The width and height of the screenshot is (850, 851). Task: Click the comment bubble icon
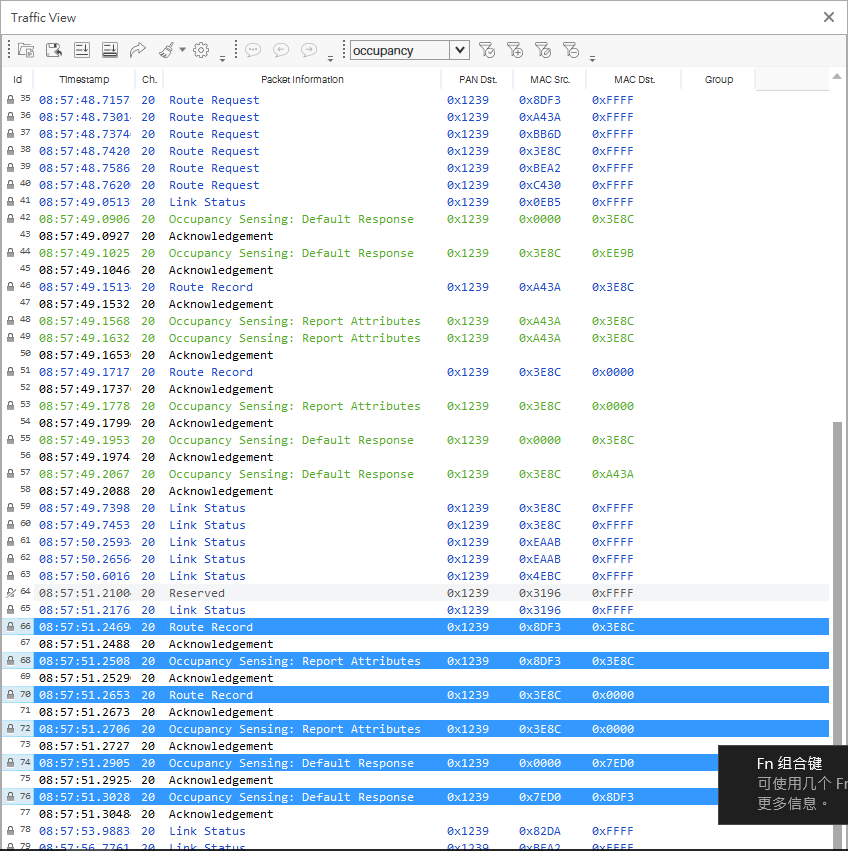(253, 50)
